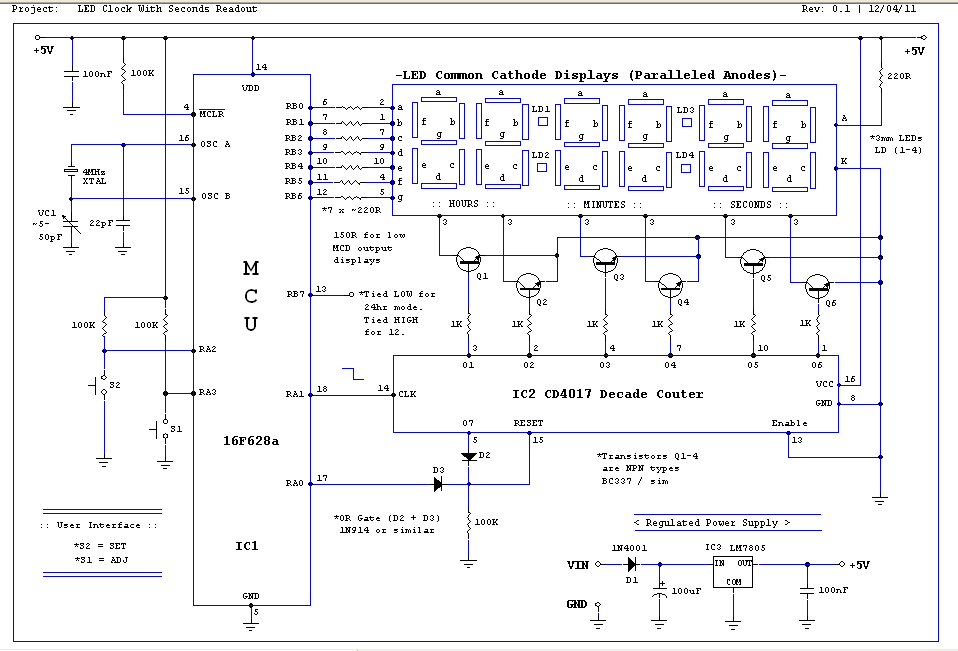Select the 100K pulldown resistor below D2
This screenshot has height=651, width=958.
coord(469,523)
